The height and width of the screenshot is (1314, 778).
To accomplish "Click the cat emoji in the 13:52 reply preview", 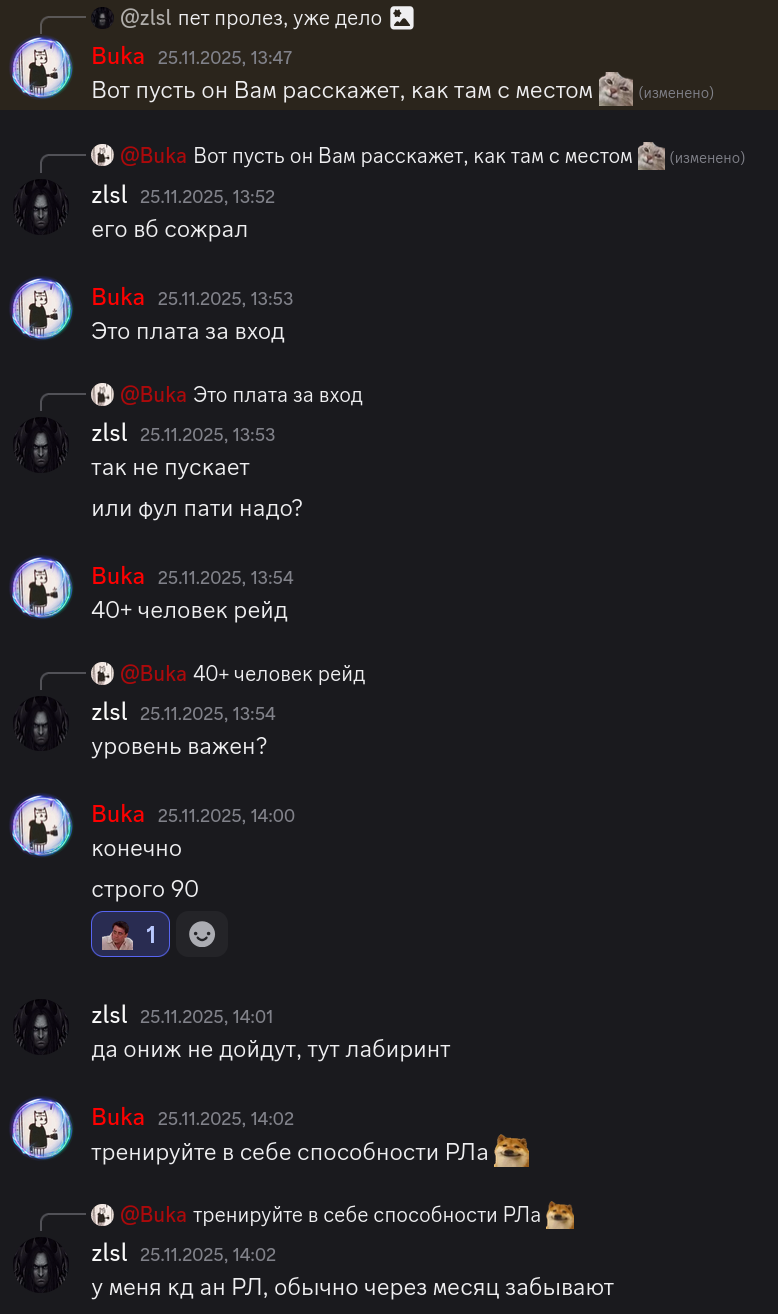I will click(651, 156).
